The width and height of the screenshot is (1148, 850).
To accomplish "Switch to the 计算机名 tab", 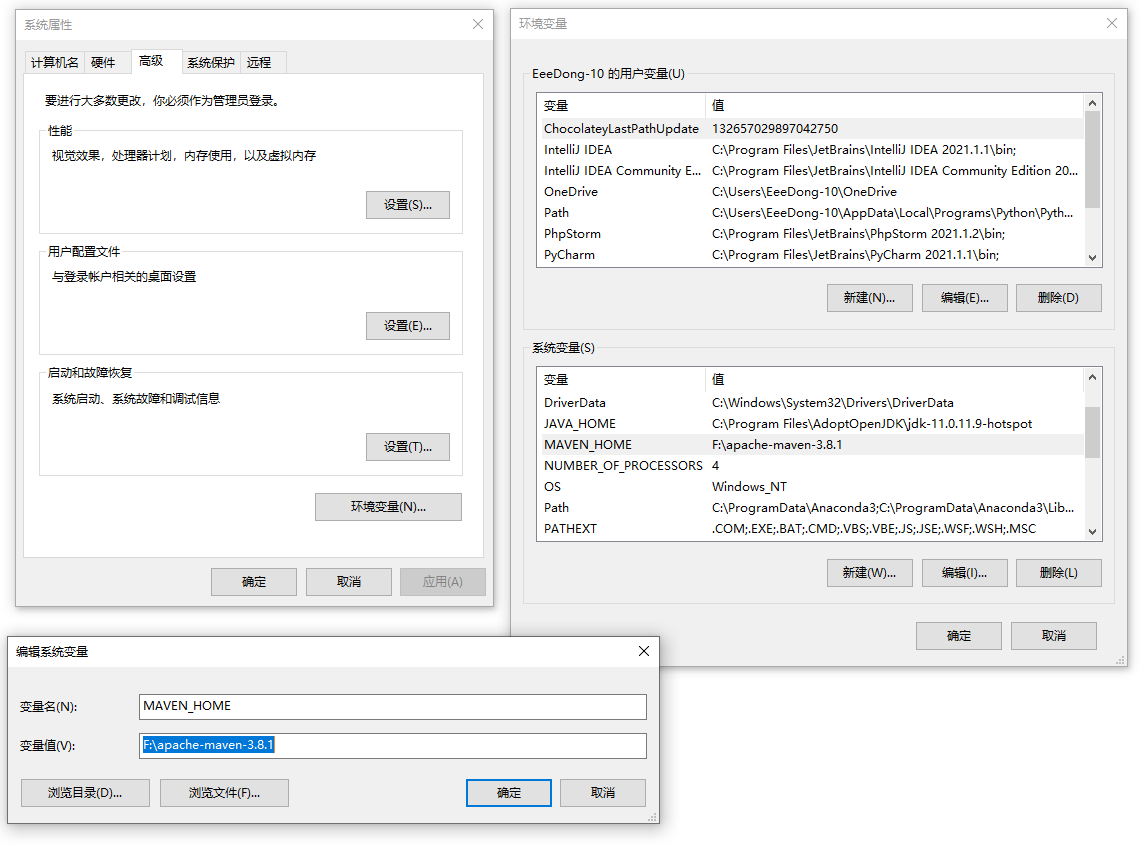I will click(54, 62).
